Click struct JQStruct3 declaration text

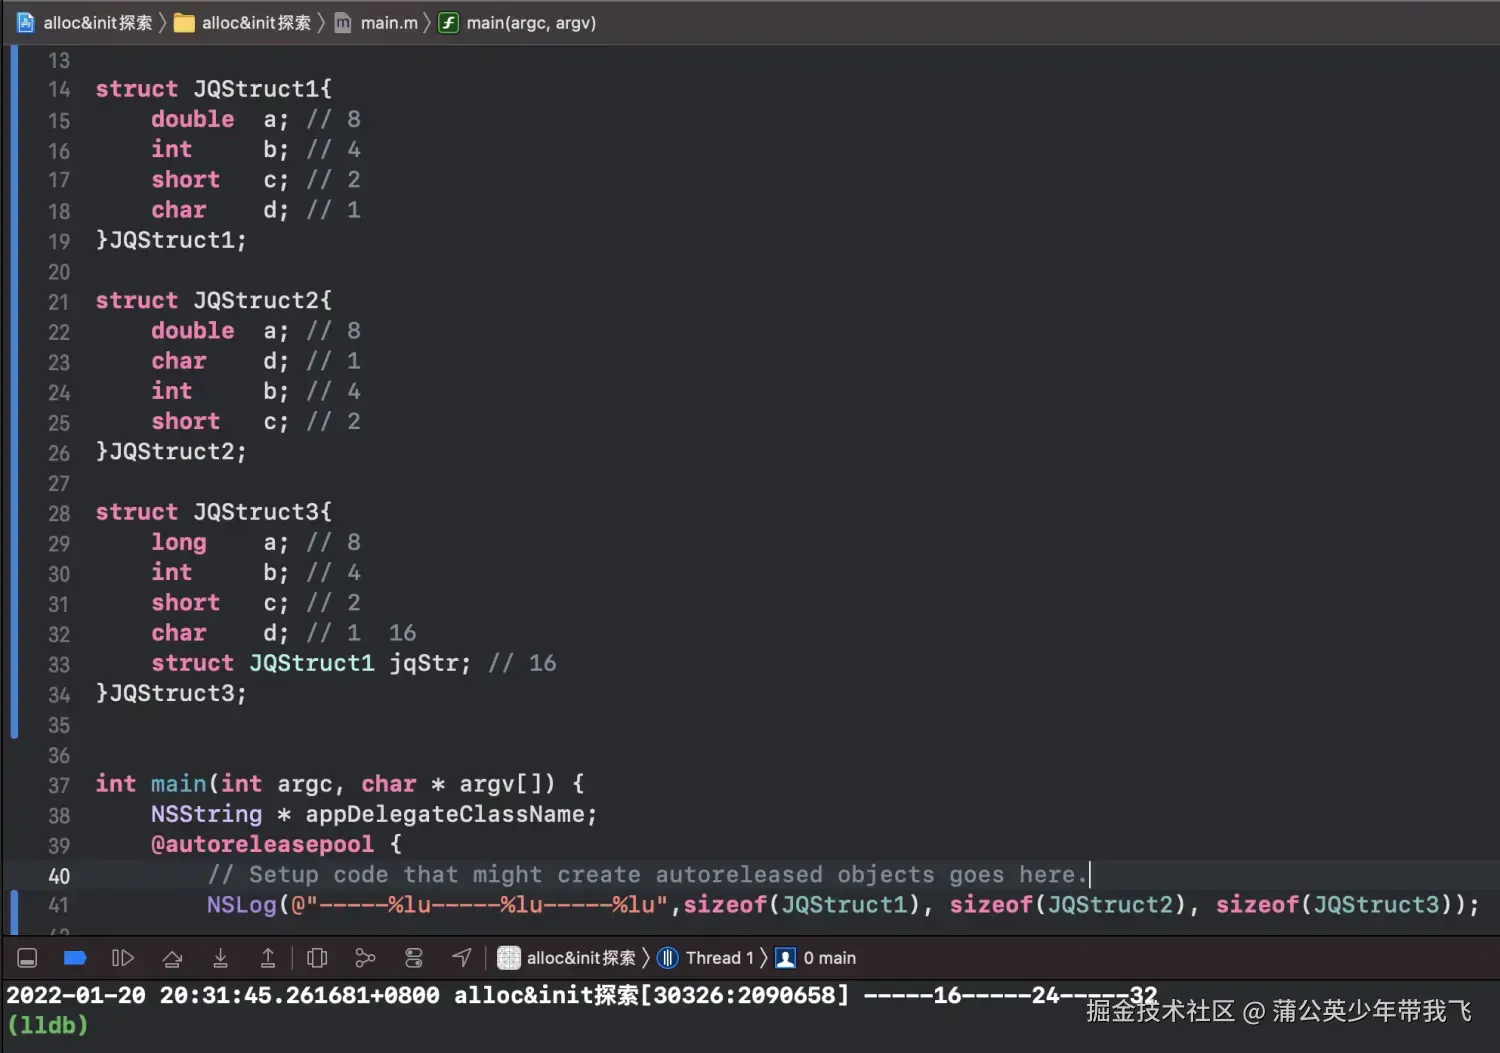[213, 512]
